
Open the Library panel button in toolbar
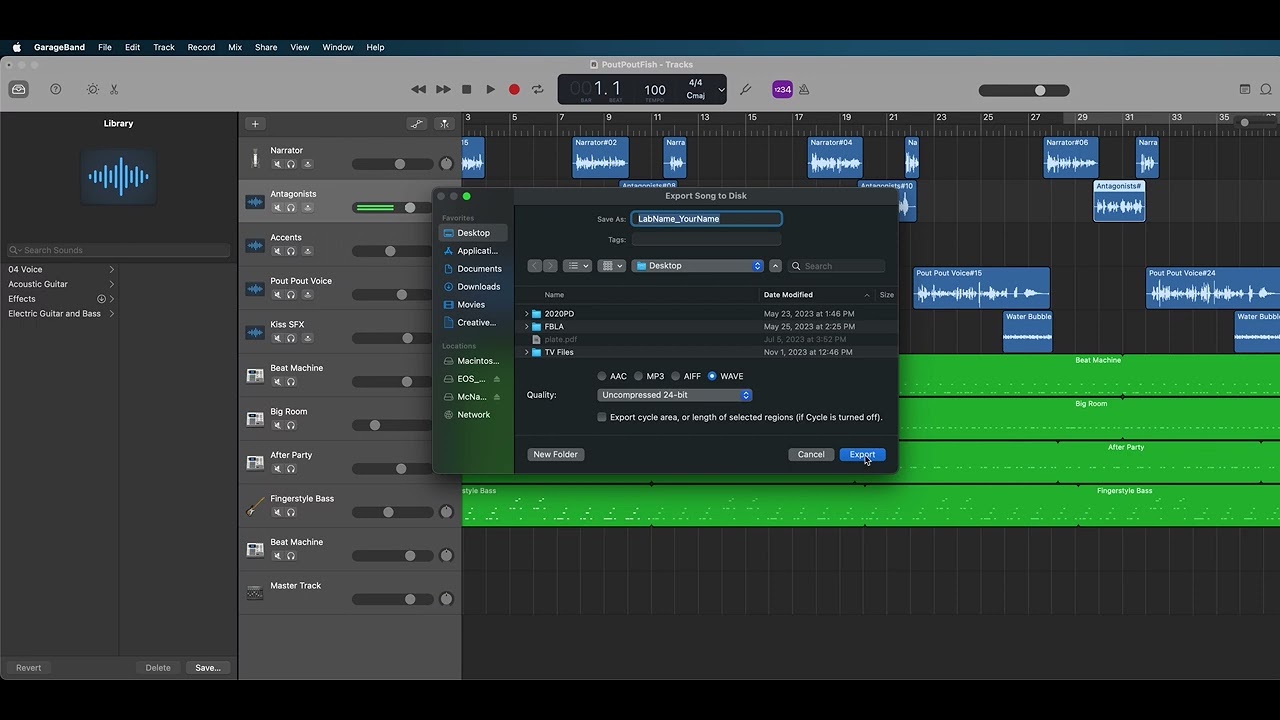[x=19, y=89]
